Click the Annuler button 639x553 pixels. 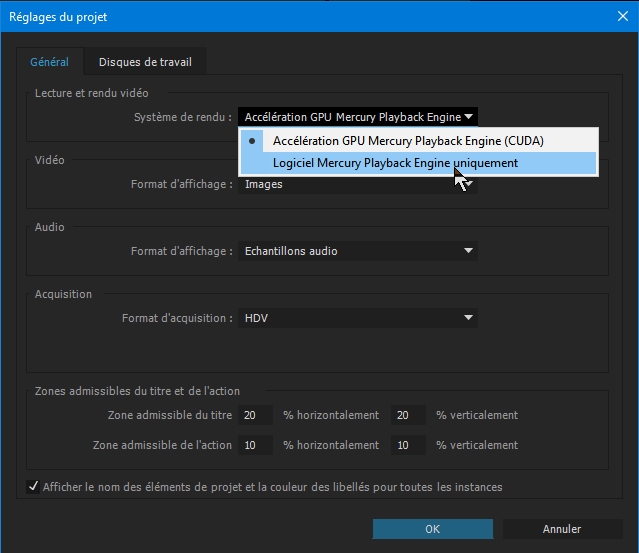[562, 529]
